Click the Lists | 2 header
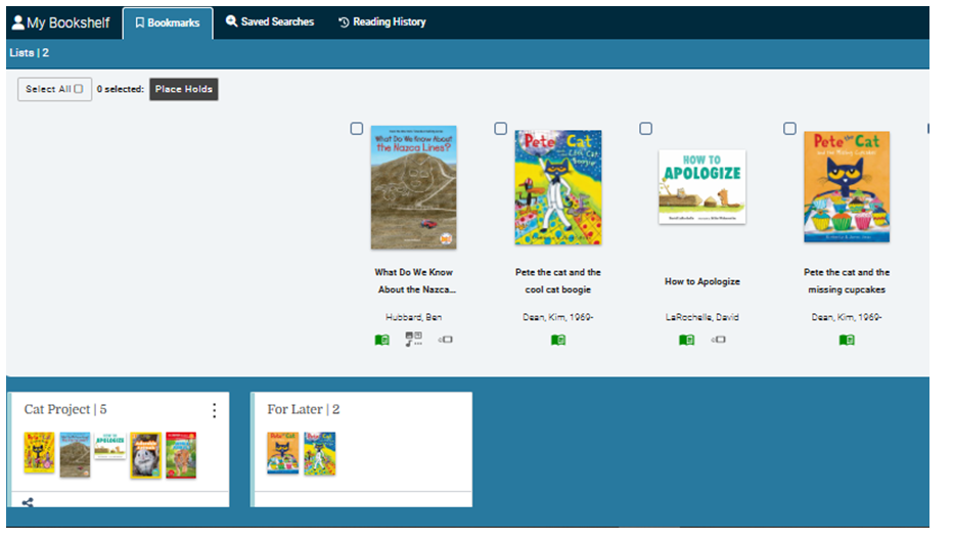The height and width of the screenshot is (540, 954). coord(29,53)
